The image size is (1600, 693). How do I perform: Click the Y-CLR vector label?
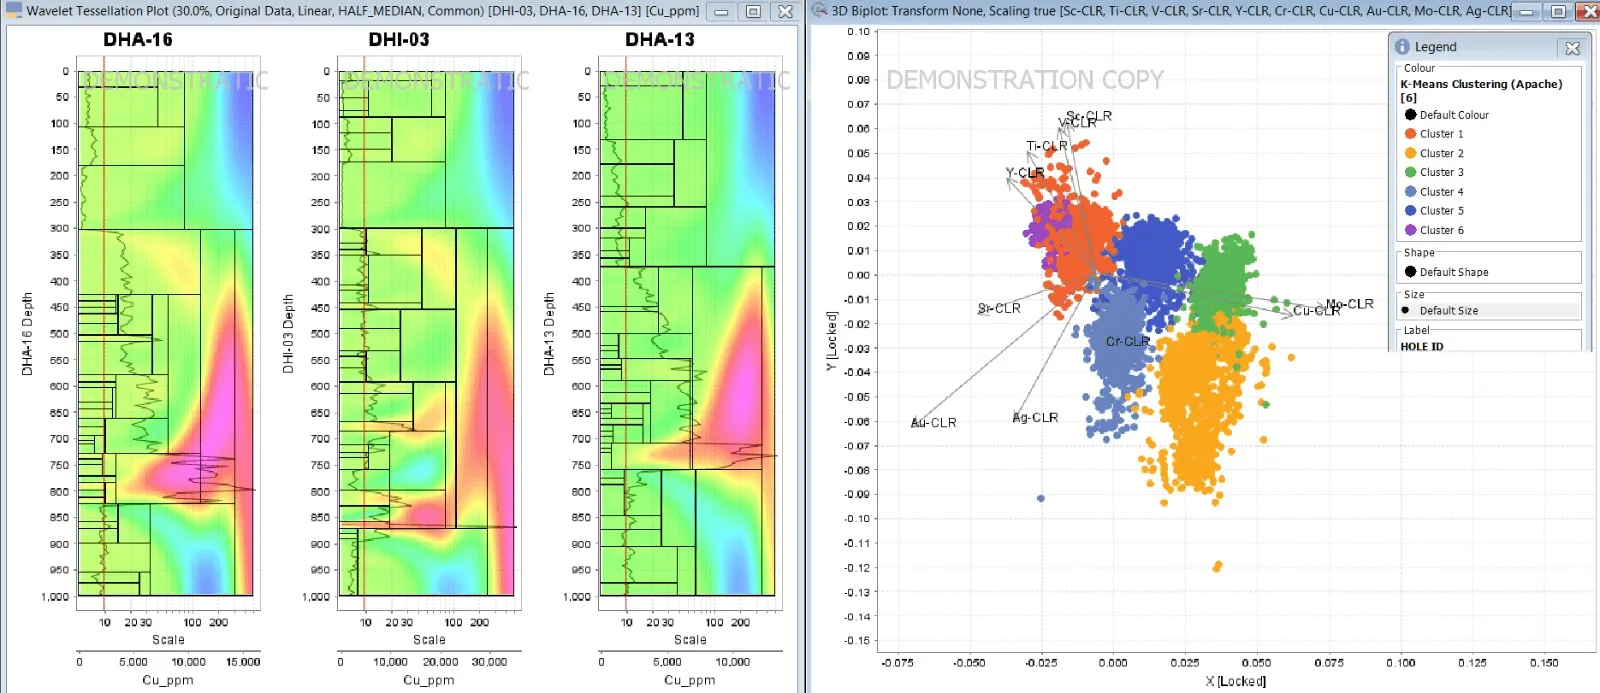click(1025, 173)
